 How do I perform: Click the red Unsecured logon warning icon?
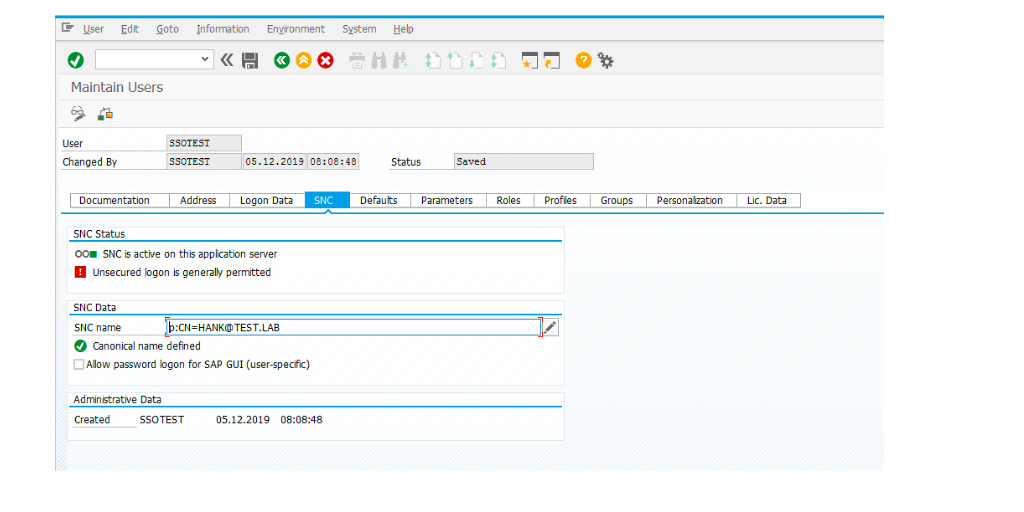click(x=80, y=272)
